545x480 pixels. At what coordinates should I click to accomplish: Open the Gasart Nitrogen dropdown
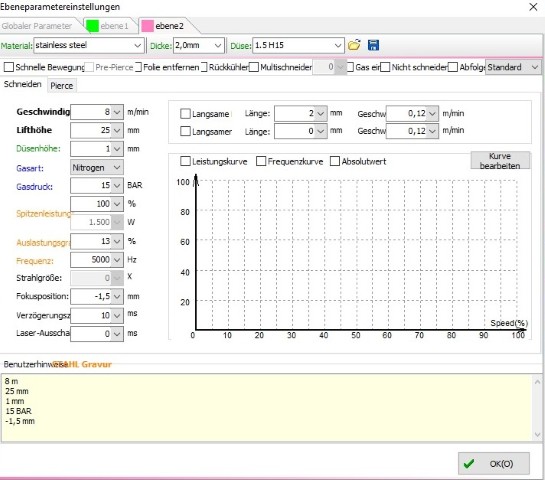[x=97, y=168]
